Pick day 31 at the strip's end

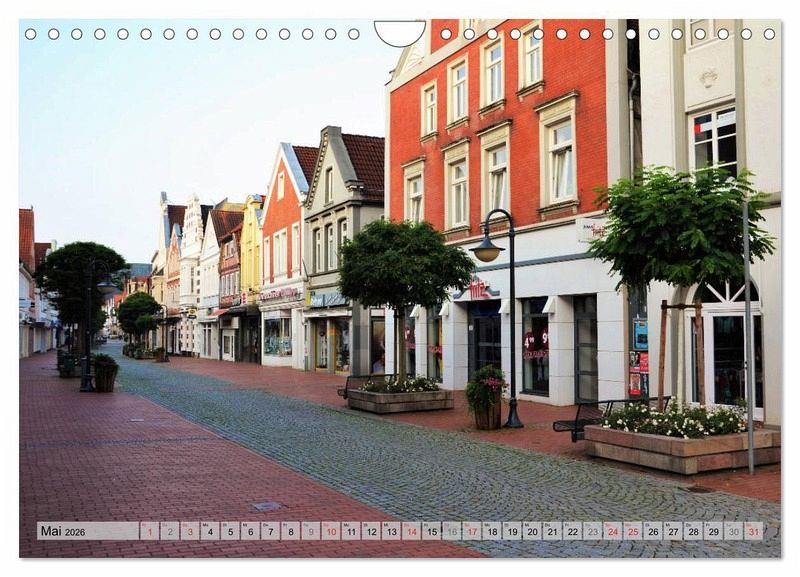(x=753, y=531)
